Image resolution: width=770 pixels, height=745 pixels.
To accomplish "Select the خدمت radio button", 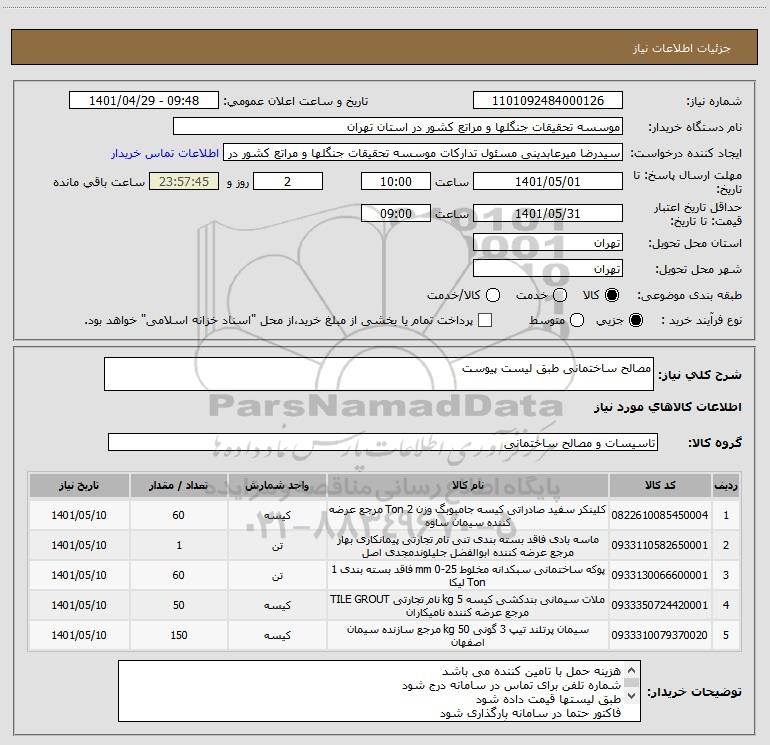I will click(x=560, y=295).
